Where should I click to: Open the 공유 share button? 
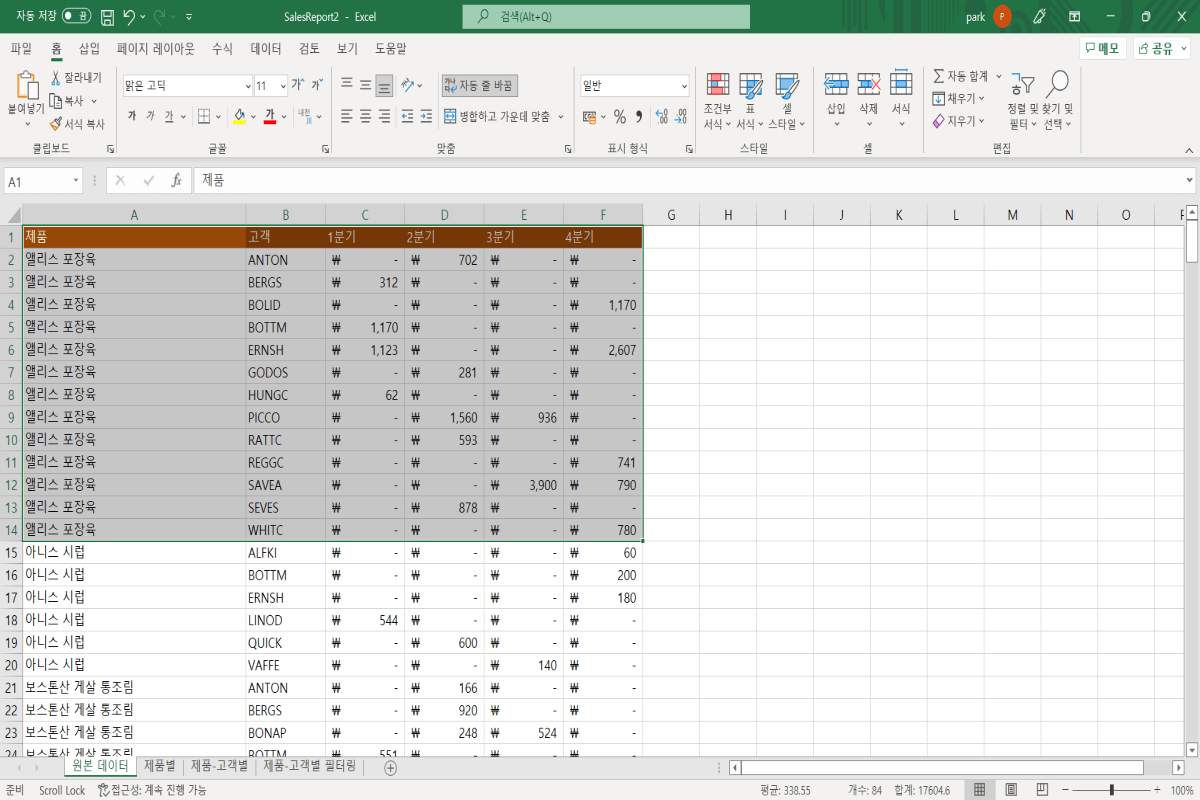[x=1161, y=48]
